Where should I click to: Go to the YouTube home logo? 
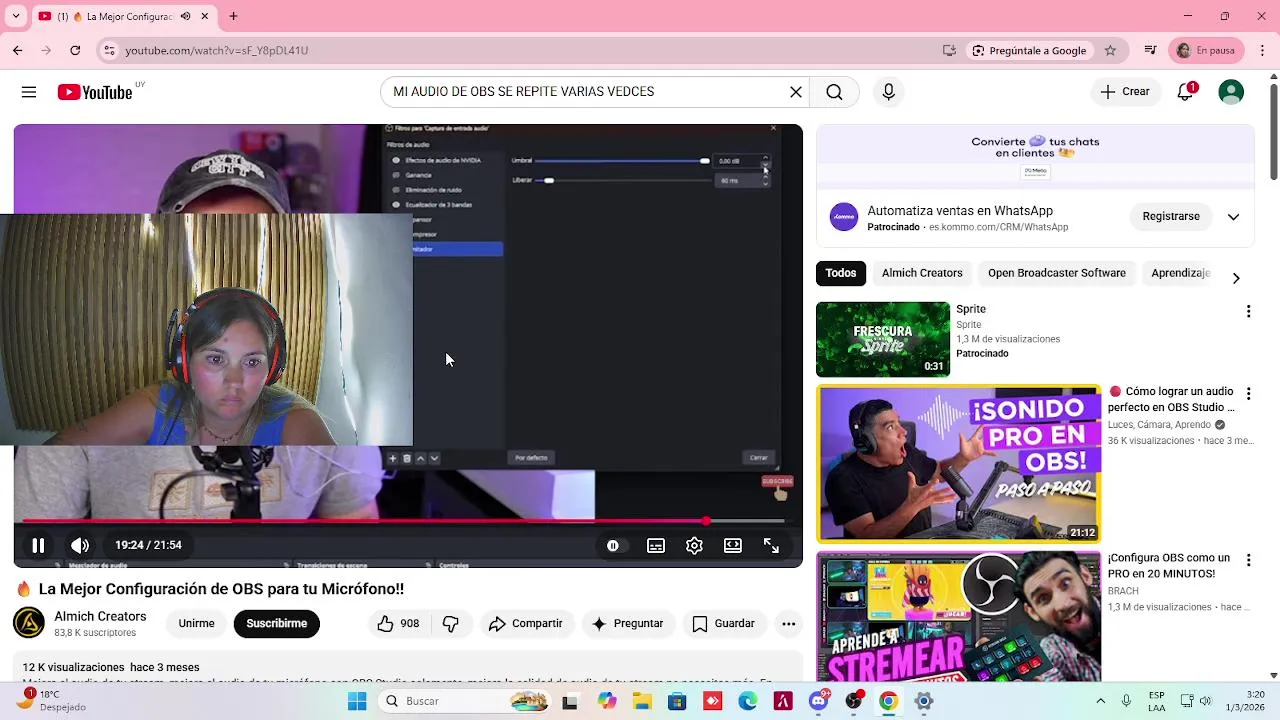(x=95, y=92)
